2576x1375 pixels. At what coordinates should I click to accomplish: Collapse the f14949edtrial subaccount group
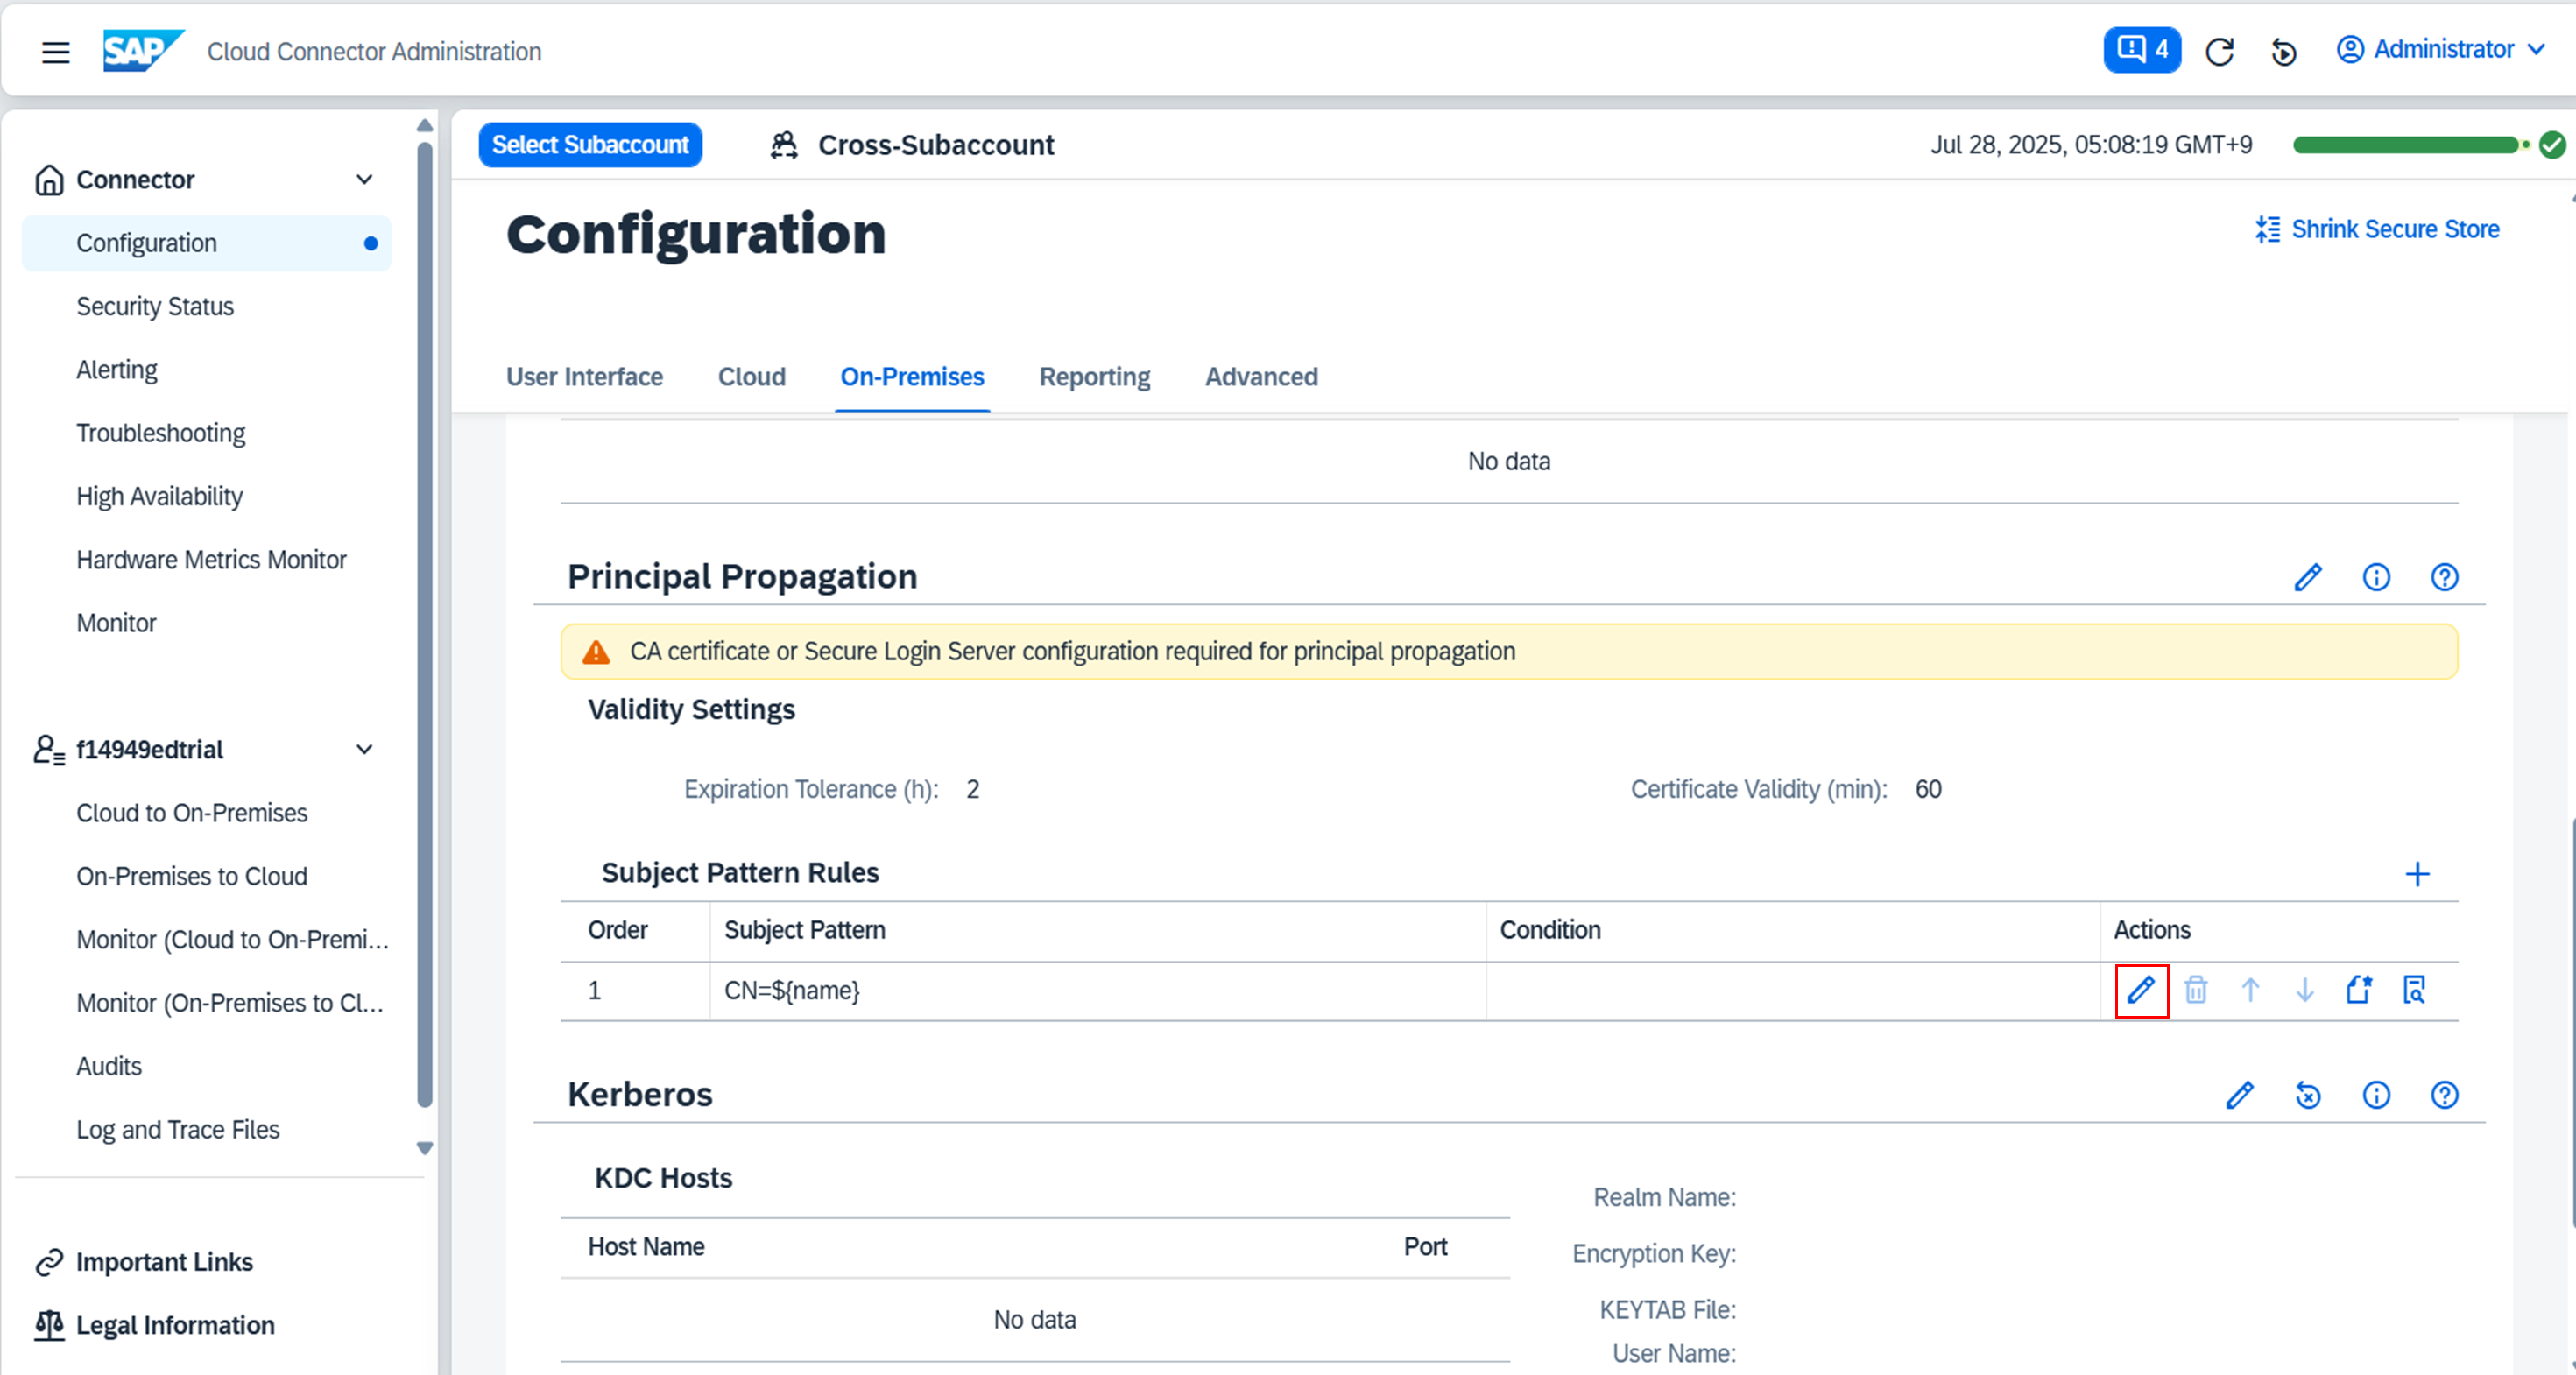click(364, 750)
